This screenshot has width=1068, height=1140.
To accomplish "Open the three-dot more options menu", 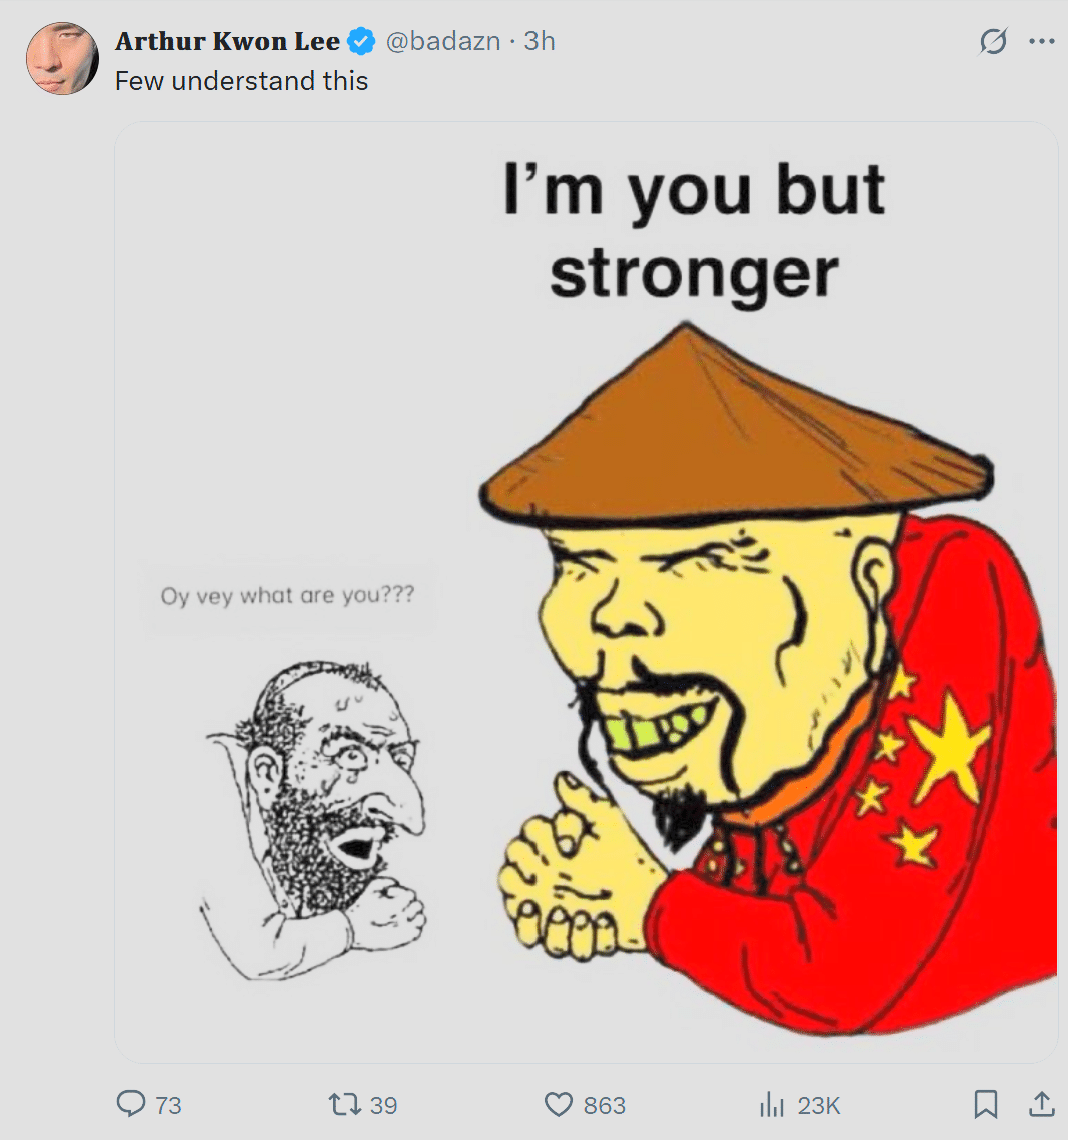I will click(1042, 41).
